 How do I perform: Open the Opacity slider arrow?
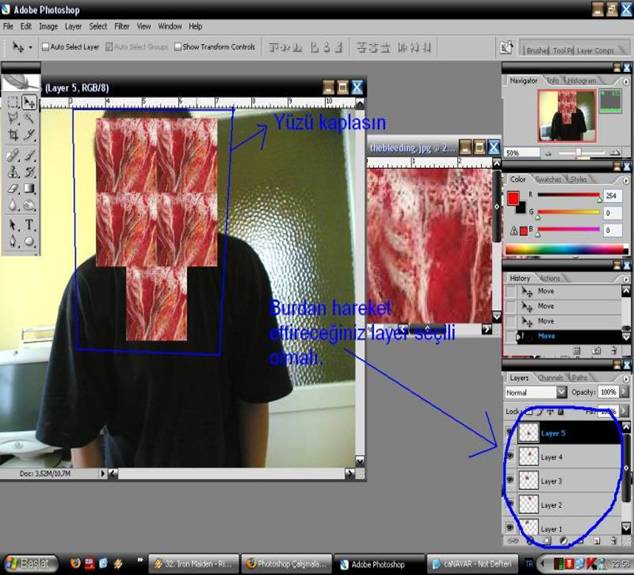[x=624, y=392]
